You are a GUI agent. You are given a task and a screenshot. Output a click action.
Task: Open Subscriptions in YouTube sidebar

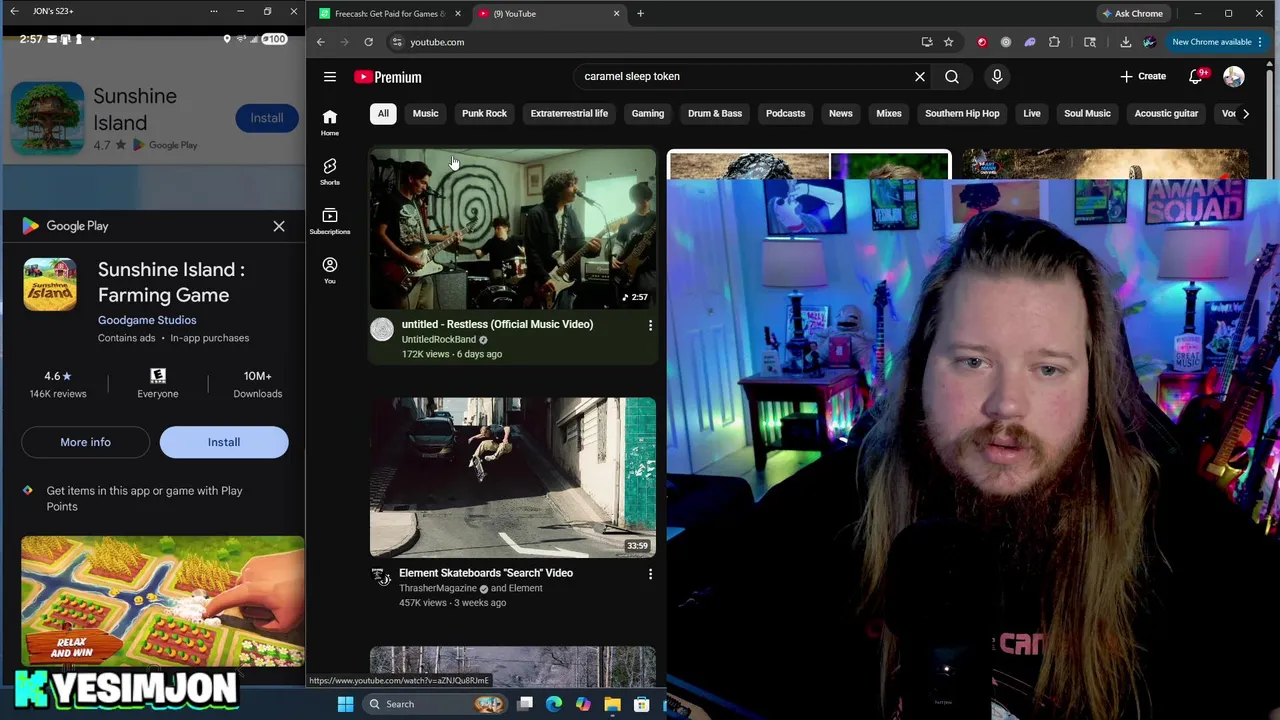click(330, 221)
